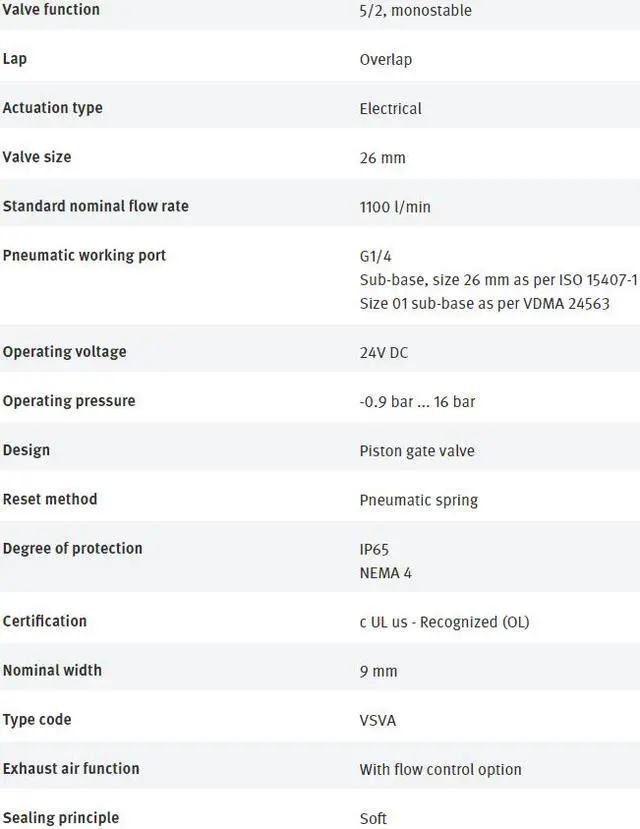Screen dimensions: 640x829
Task: Select the "Piston gate valve" design value
Action: 417,451
